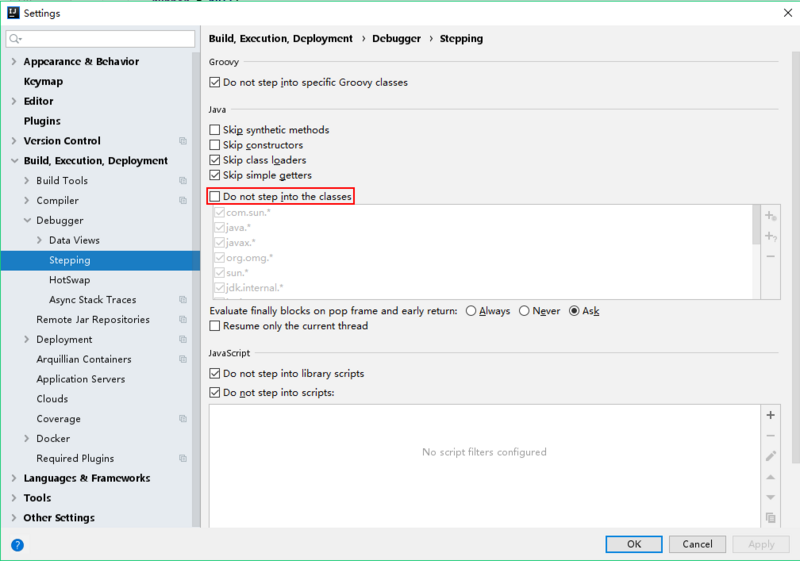Click project-level icon beside Required Plugins
The width and height of the screenshot is (800, 561).
[183, 458]
